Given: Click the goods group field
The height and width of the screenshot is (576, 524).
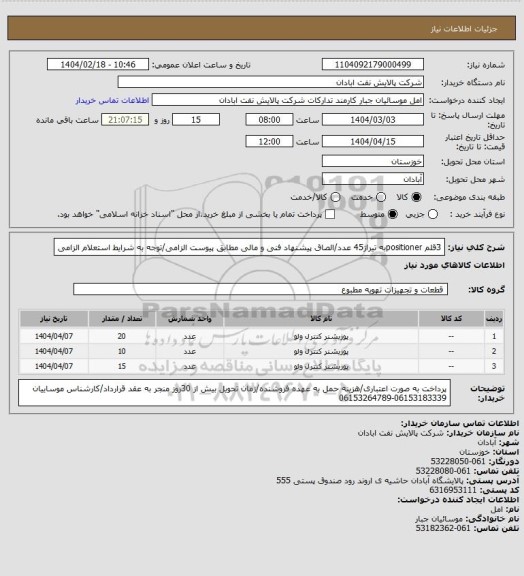Looking at the screenshot, I should click(260, 289).
